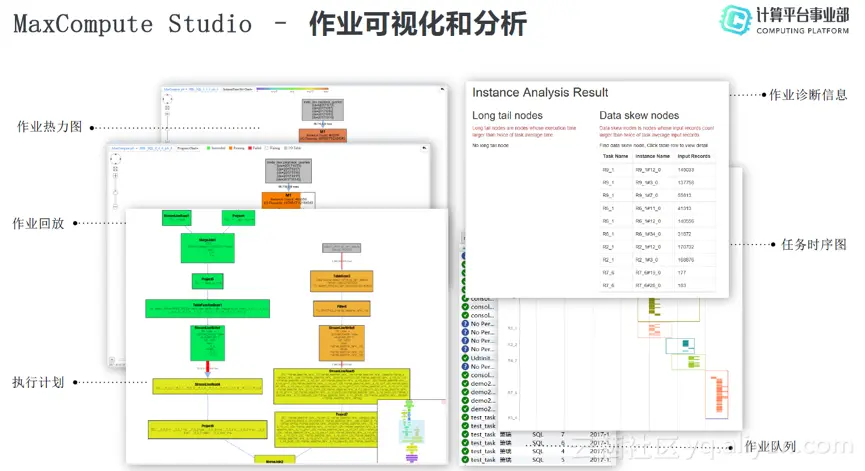The height and width of the screenshot is (471, 865).
Task: Open the ProgressChart dropdown in job replay window
Action: tap(188, 148)
